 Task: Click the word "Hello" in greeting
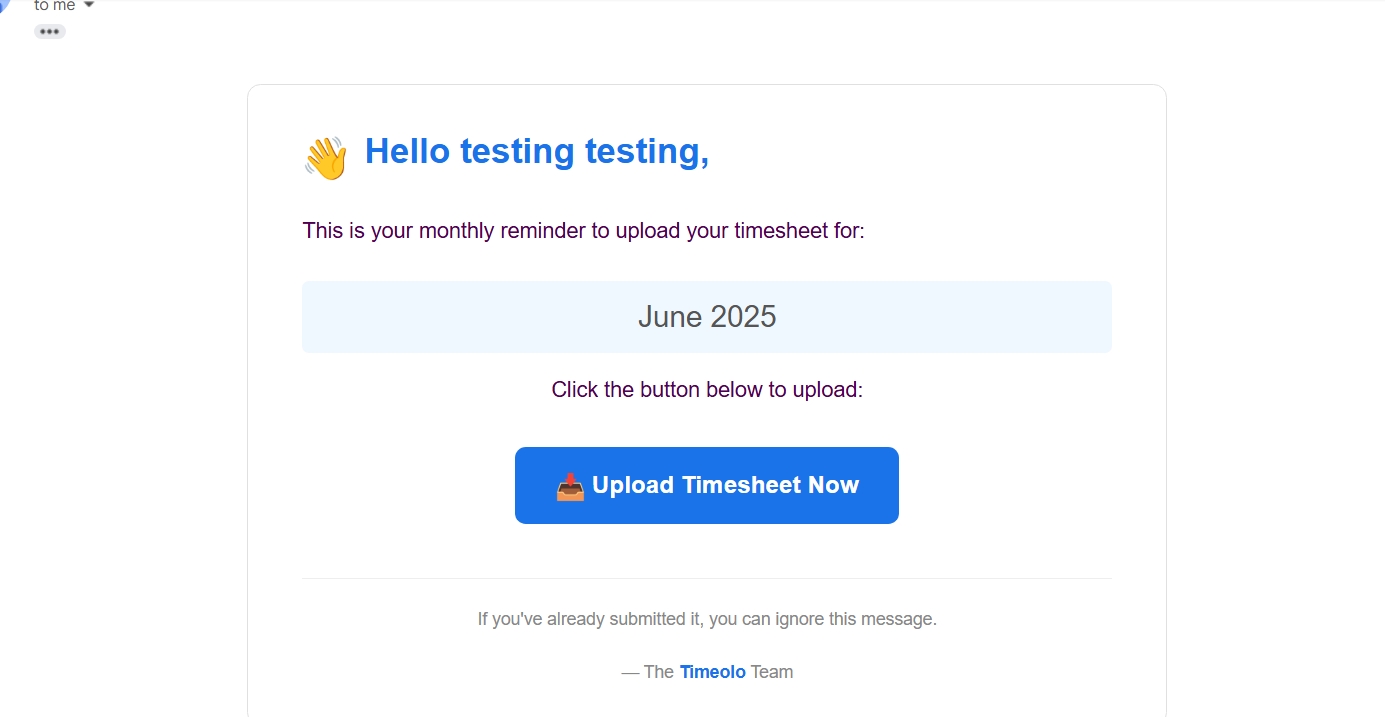click(406, 152)
